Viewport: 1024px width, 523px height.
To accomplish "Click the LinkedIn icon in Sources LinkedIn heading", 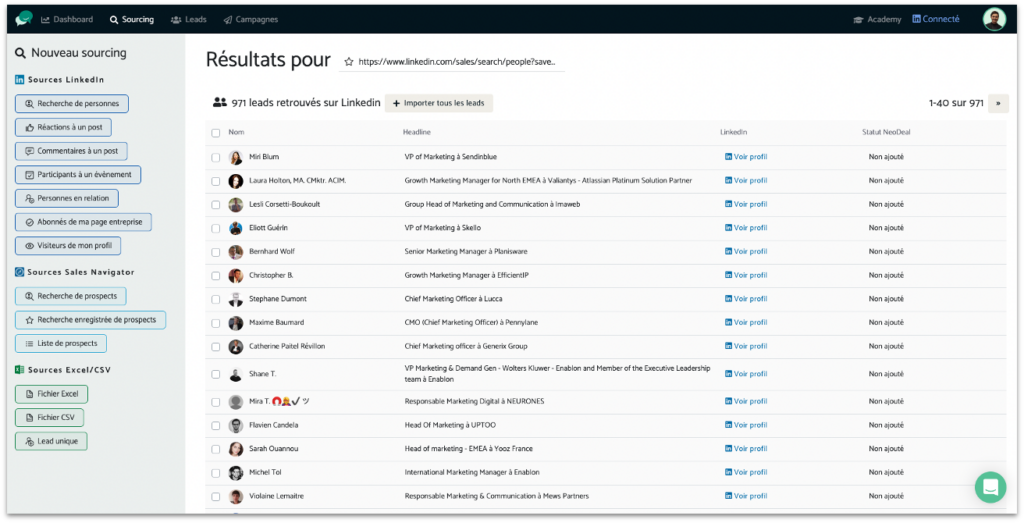I will tap(20, 80).
